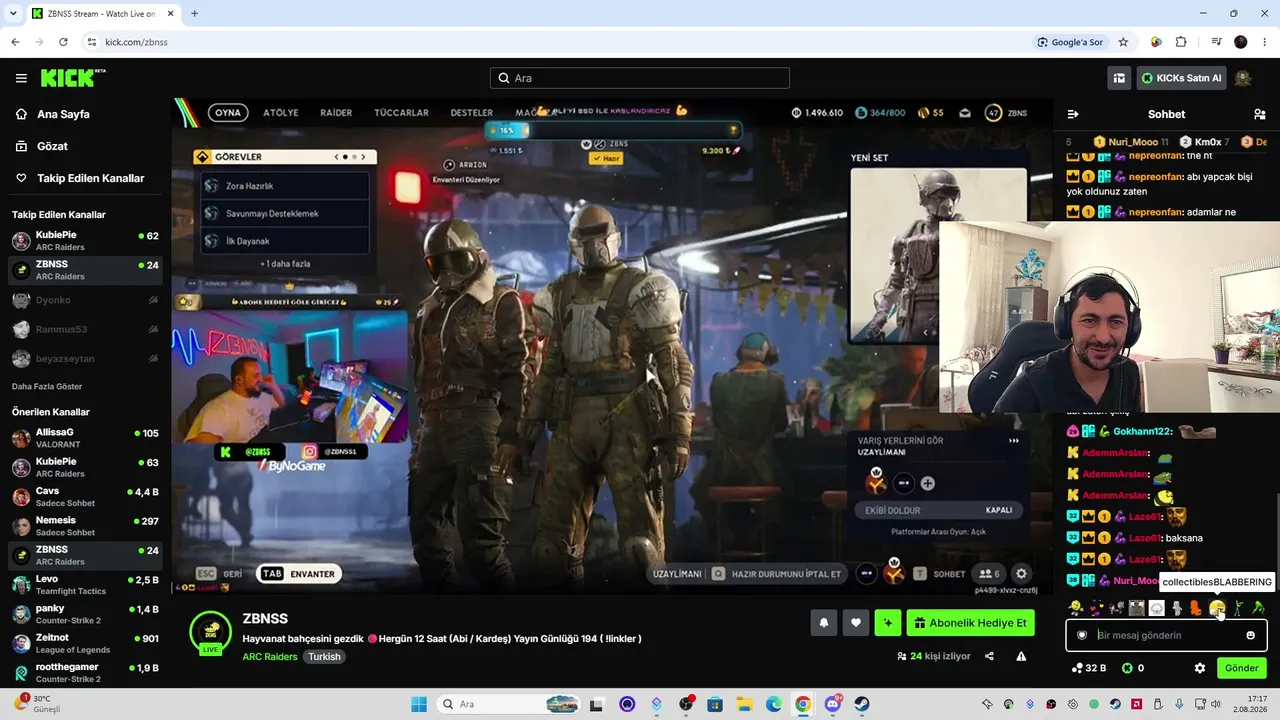Insert the multicolor hearts emote
1280x720 pixels.
click(1095, 608)
